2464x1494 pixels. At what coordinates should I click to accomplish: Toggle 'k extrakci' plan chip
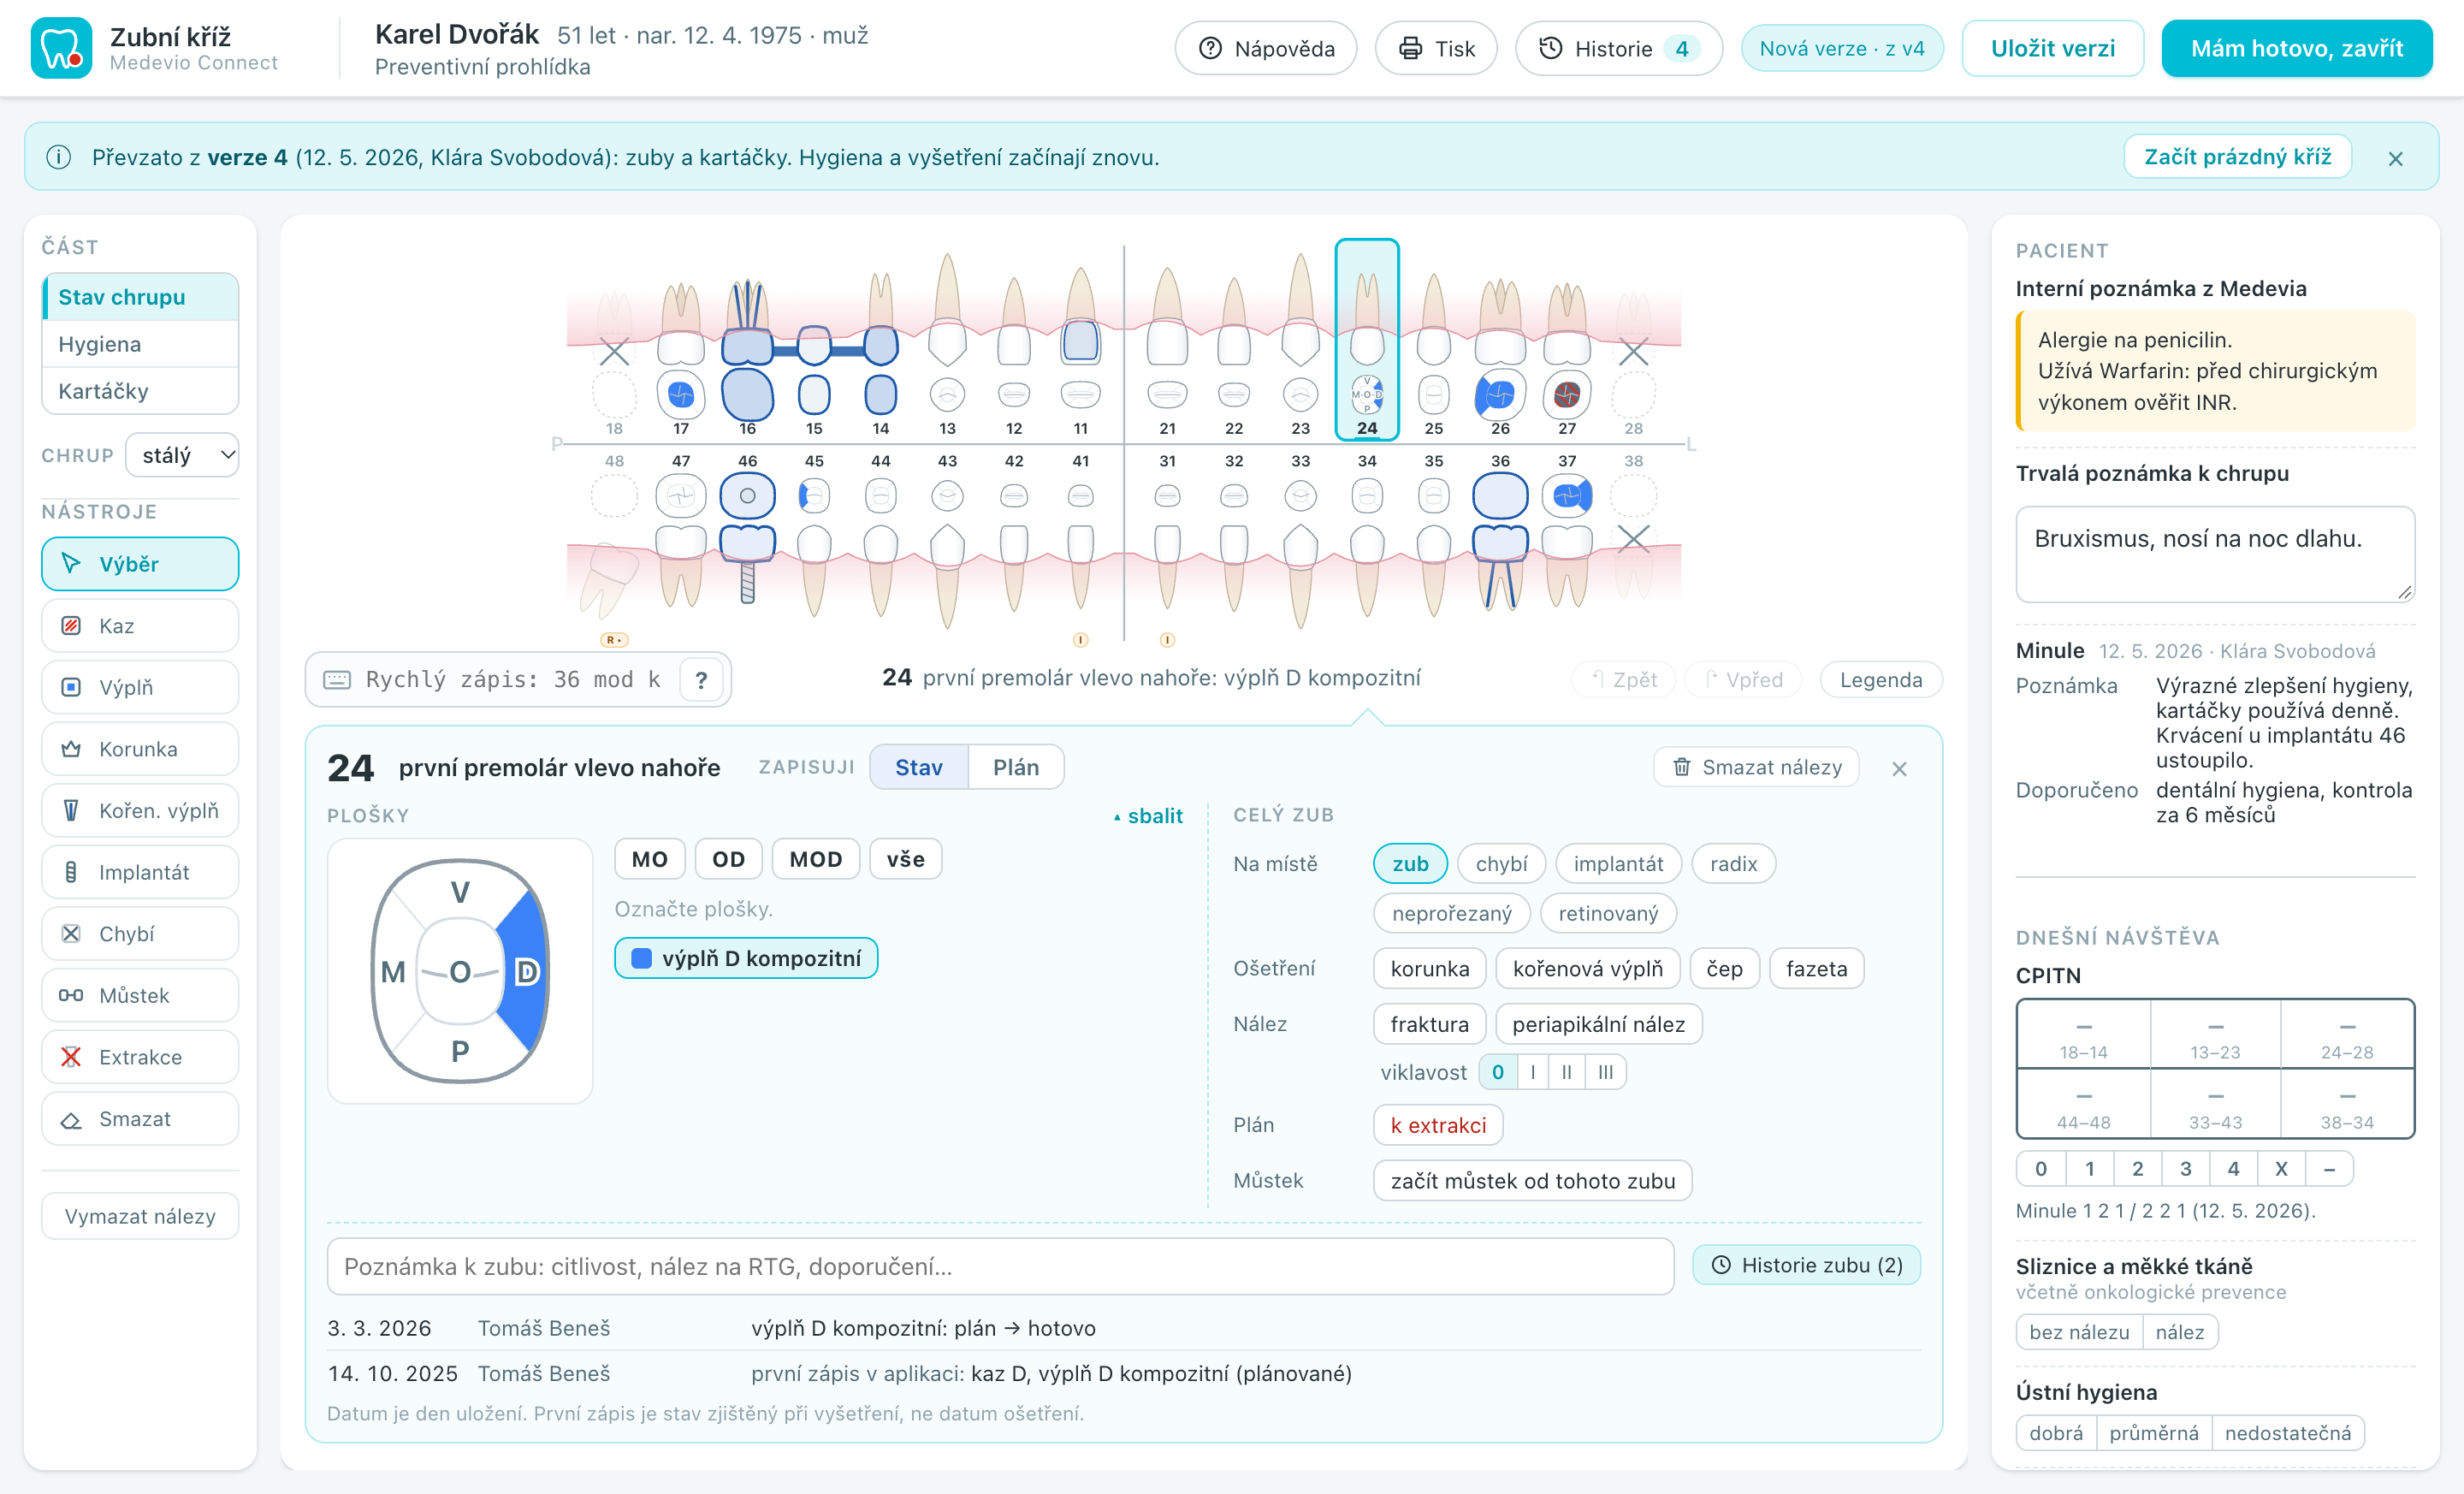[x=1438, y=1125]
